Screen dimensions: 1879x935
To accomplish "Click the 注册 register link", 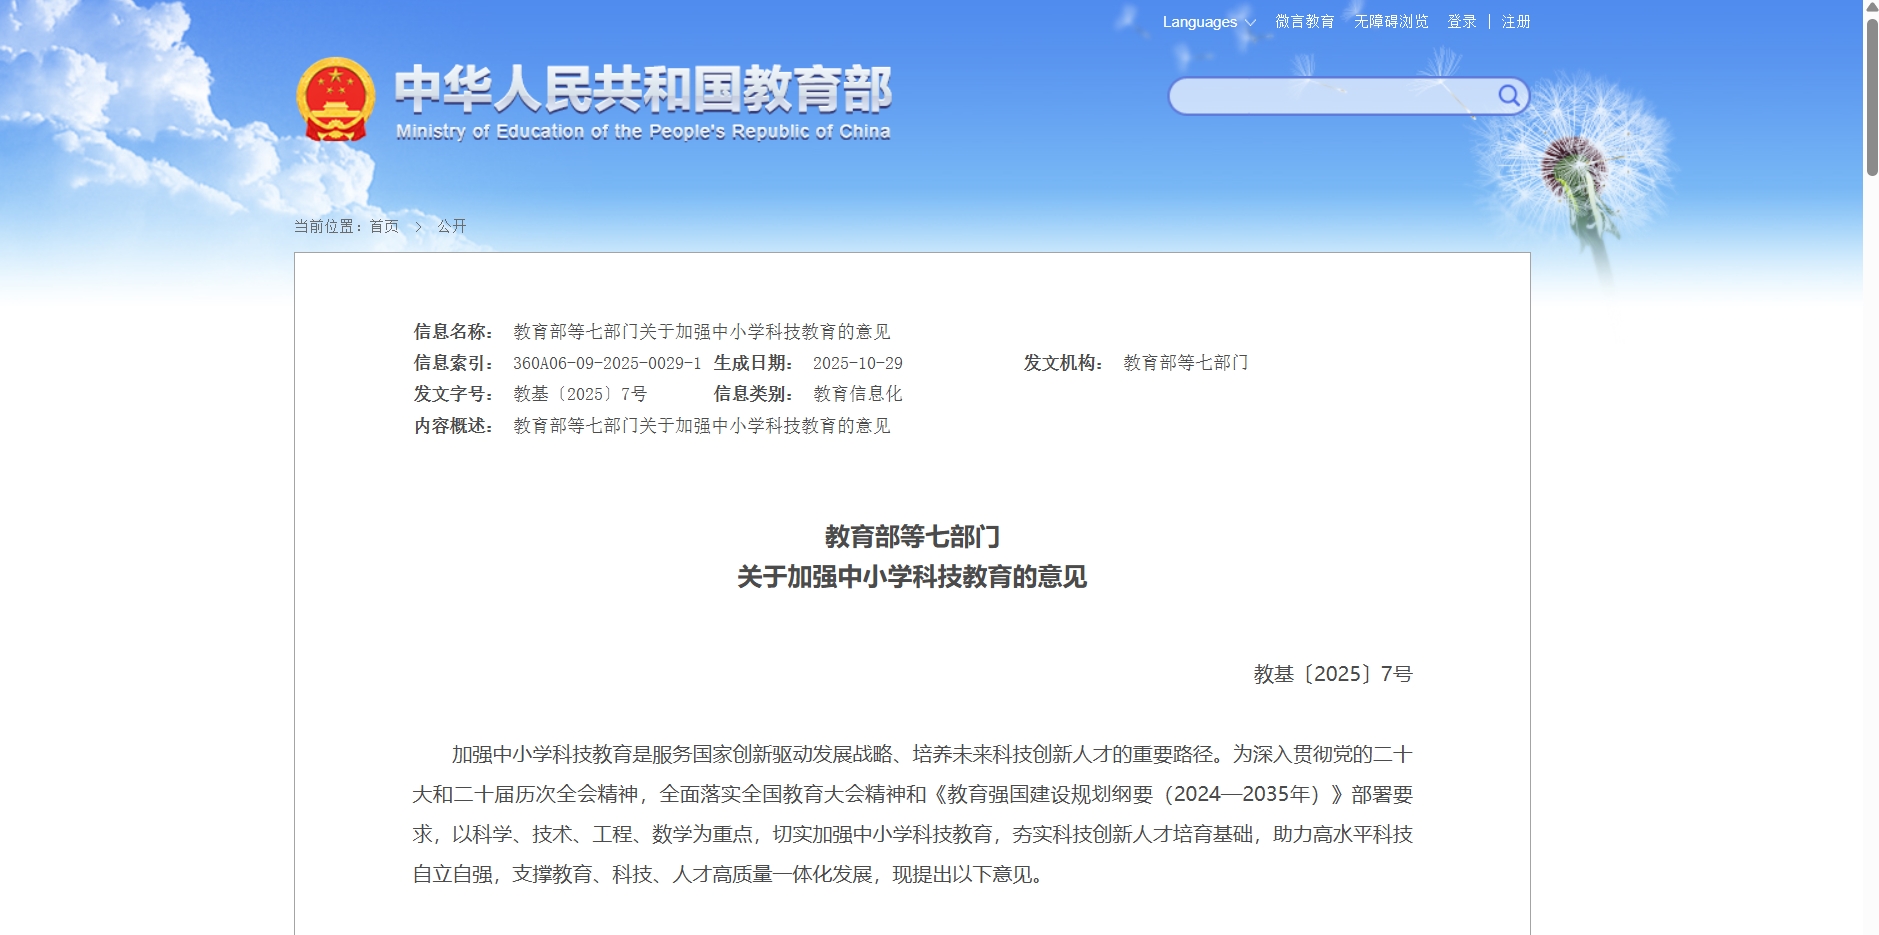I will tap(1515, 22).
